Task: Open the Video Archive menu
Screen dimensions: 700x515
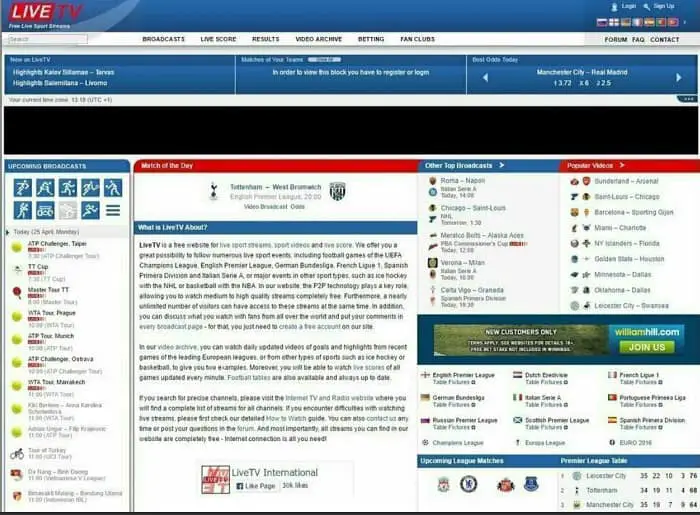Action: (319, 39)
